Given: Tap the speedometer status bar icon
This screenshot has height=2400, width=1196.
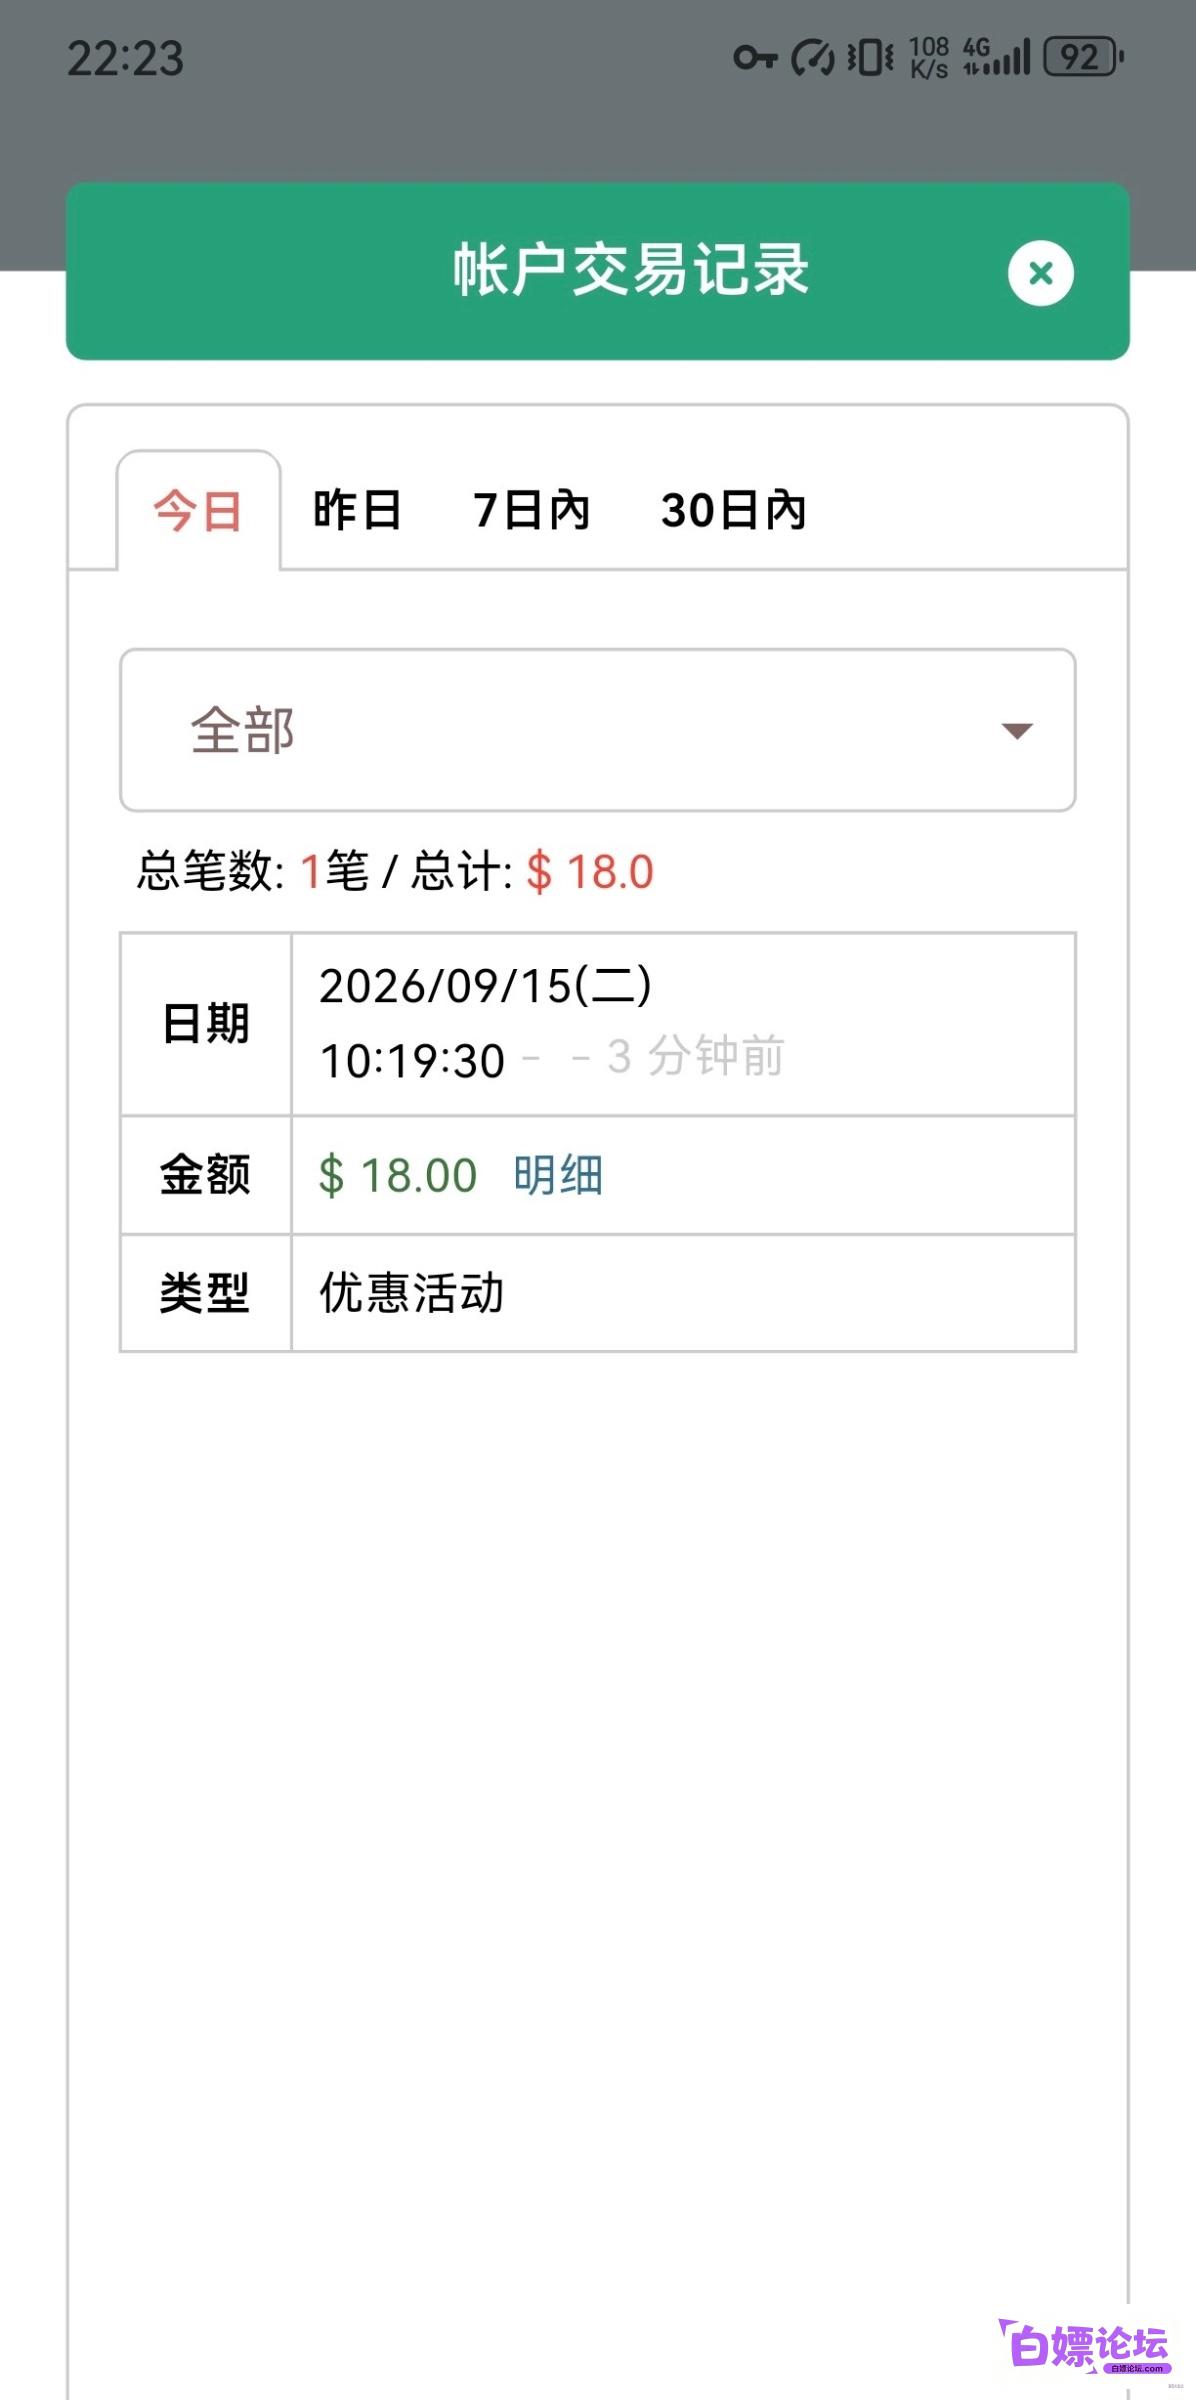Looking at the screenshot, I should [812, 57].
